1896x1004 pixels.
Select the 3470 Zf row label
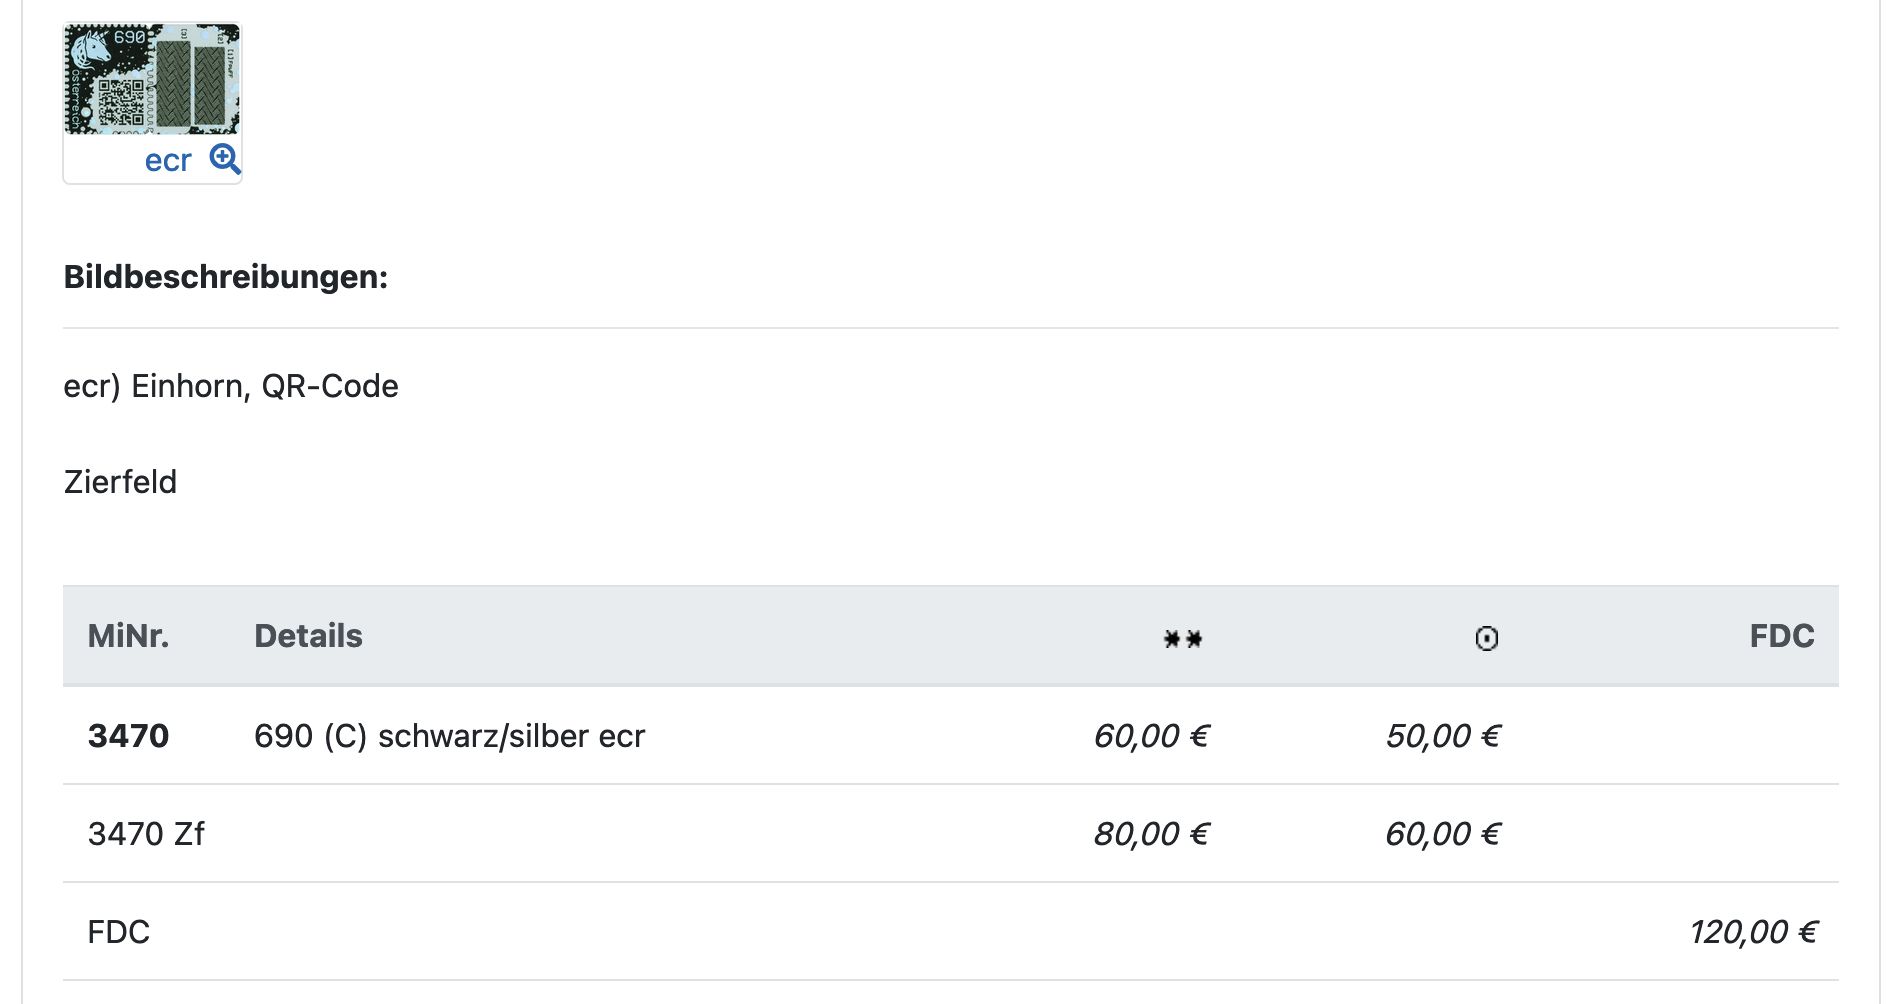[x=146, y=834]
